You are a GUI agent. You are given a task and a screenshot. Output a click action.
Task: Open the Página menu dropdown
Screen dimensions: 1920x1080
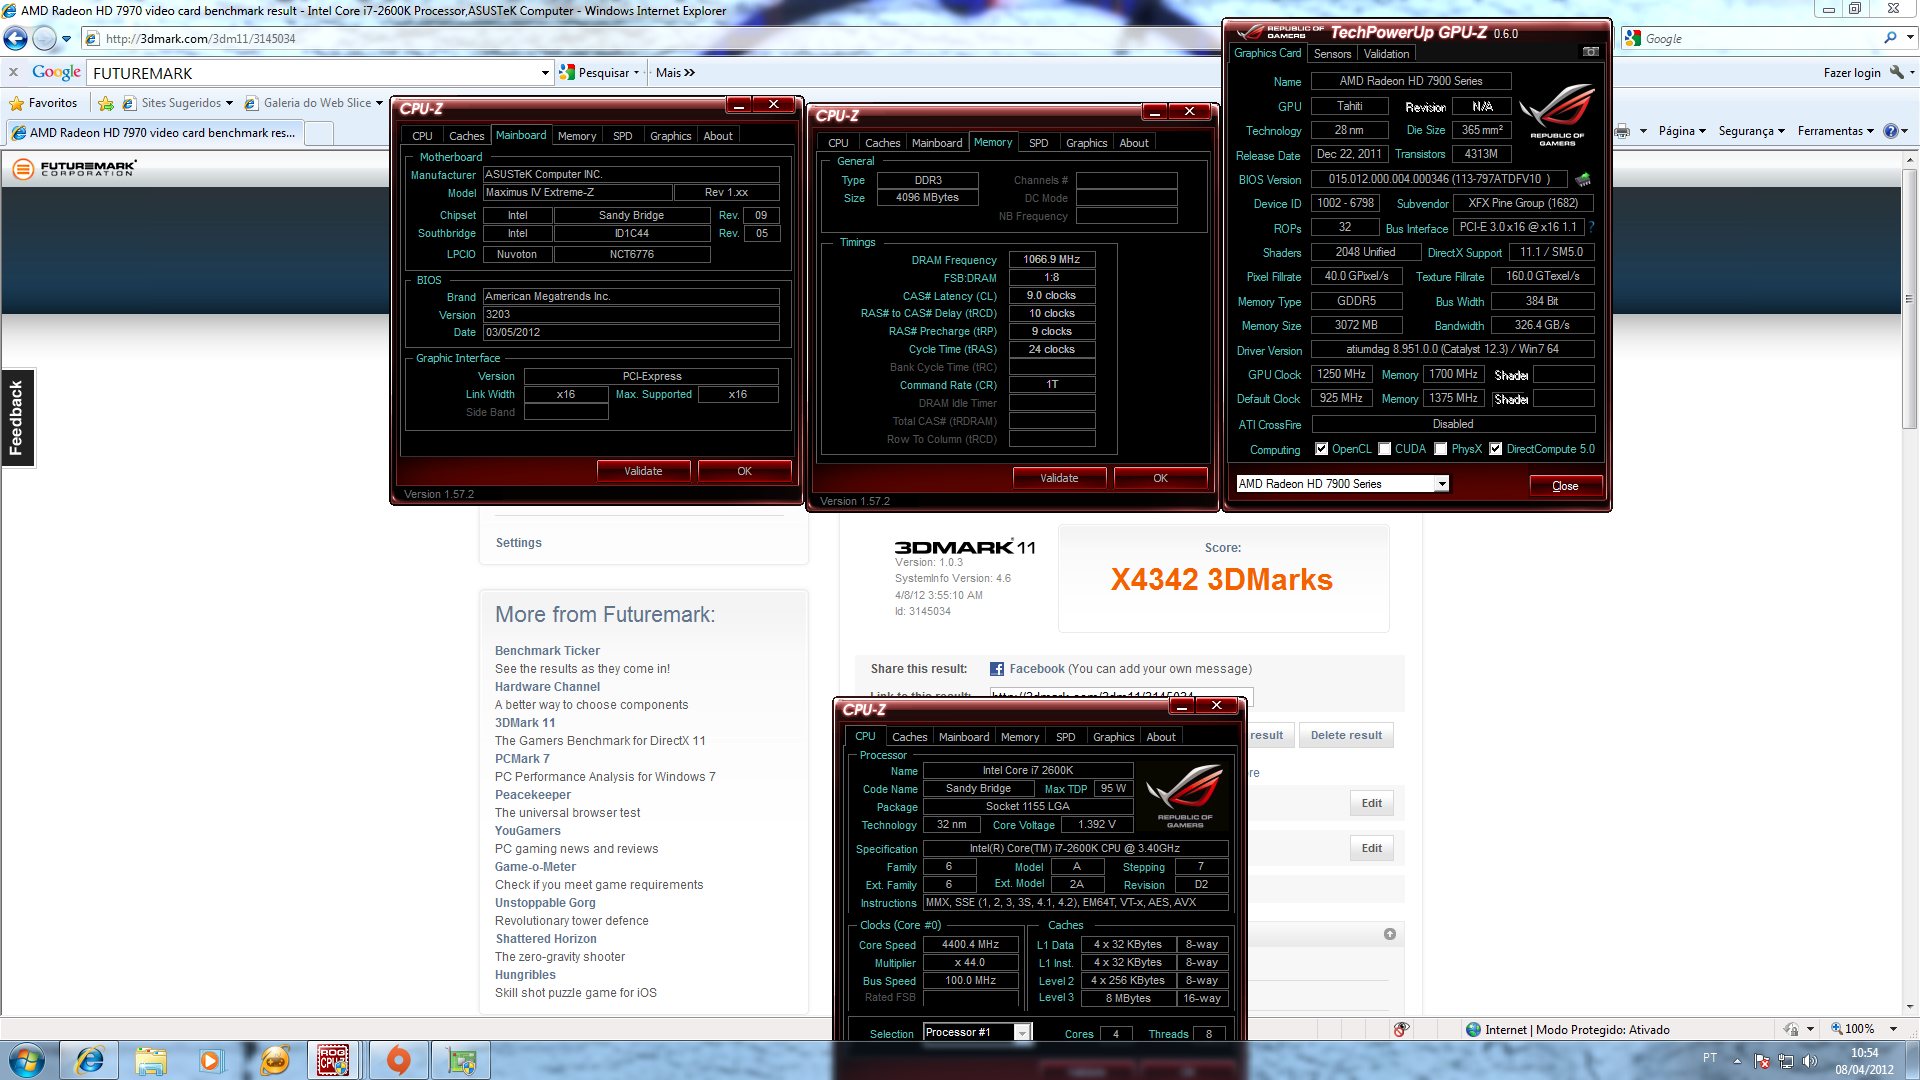pyautogui.click(x=1682, y=131)
